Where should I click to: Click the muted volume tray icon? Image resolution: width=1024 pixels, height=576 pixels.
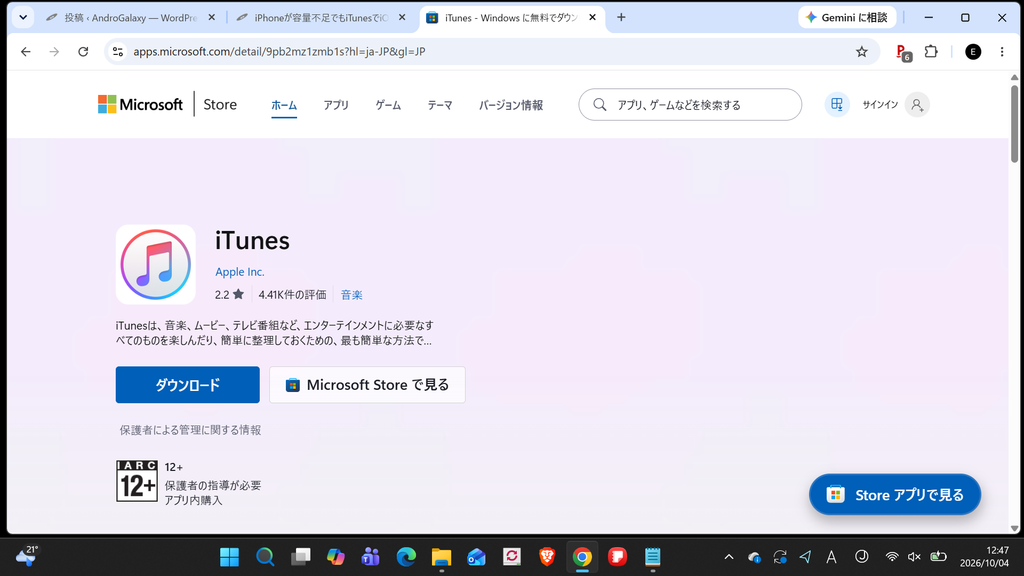(x=914, y=557)
